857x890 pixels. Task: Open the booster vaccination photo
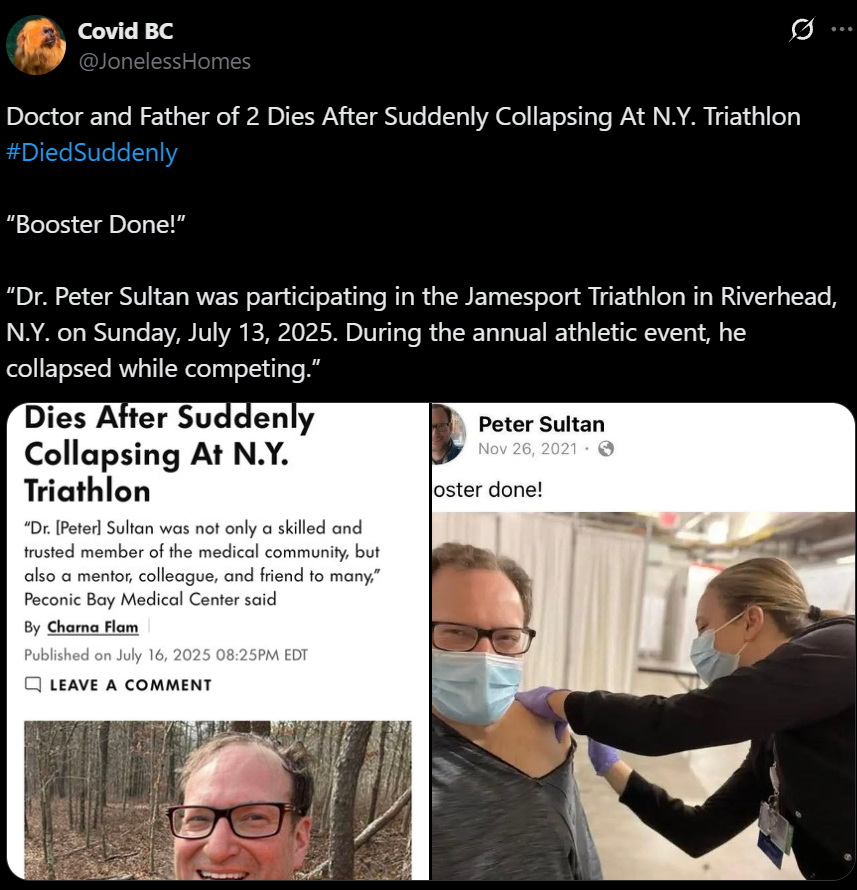(644, 696)
